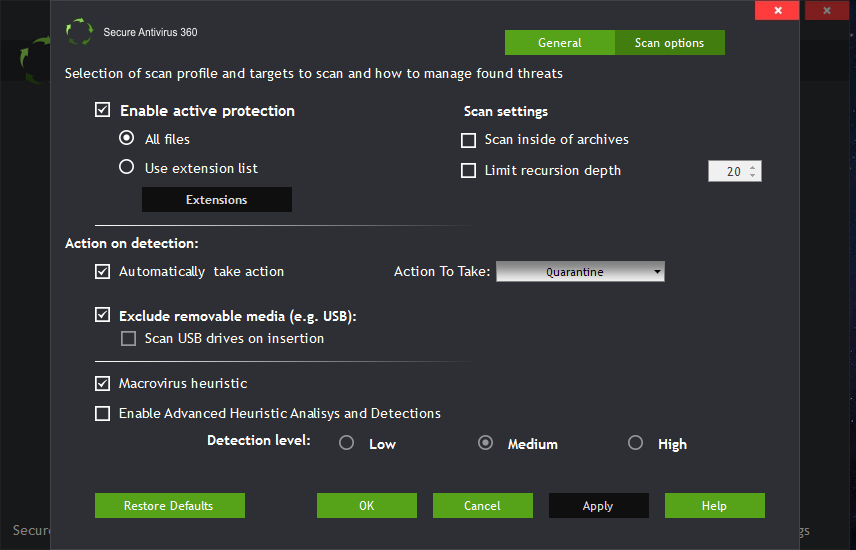This screenshot has width=856, height=550.
Task: Uncheck Automatically take action
Action: pos(103,271)
